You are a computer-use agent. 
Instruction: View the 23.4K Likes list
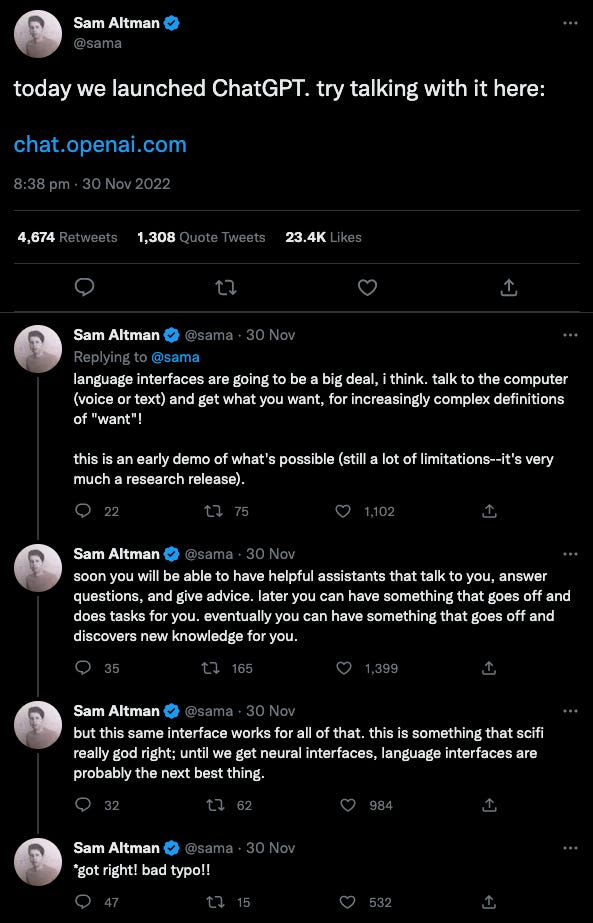click(323, 237)
